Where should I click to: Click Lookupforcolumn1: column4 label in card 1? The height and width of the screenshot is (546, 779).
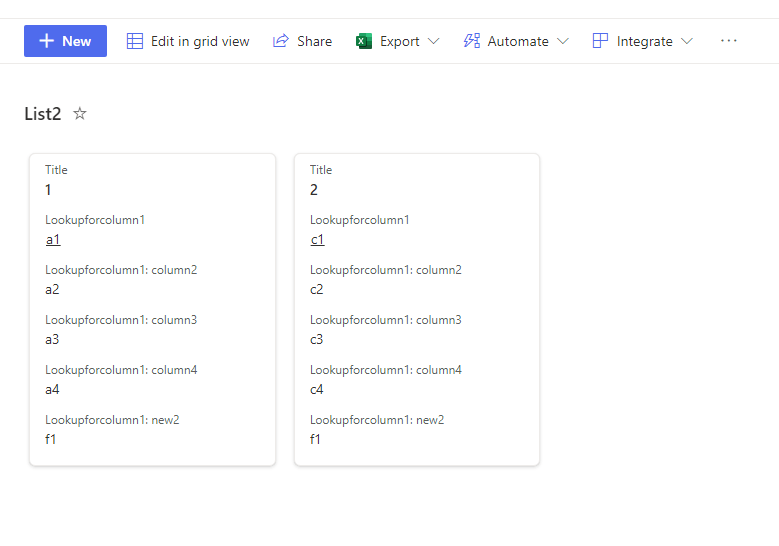[x=121, y=370]
